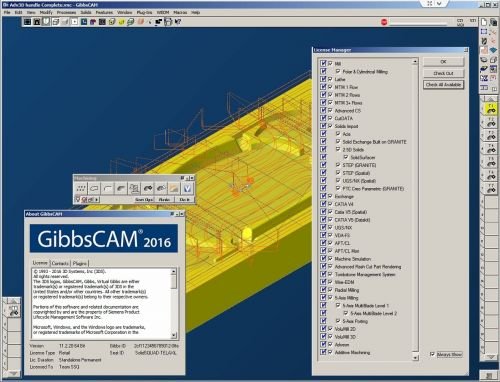Select tool tile T4 in the tool list
This screenshot has height=382, width=500.
[491, 149]
